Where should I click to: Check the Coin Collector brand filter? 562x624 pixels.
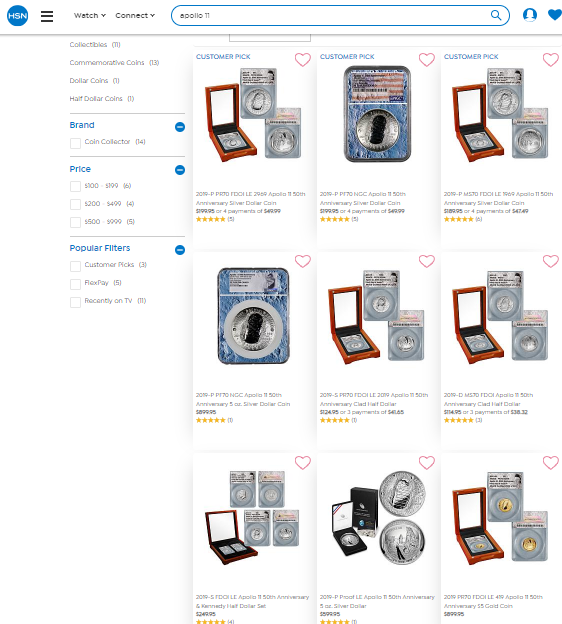point(75,143)
